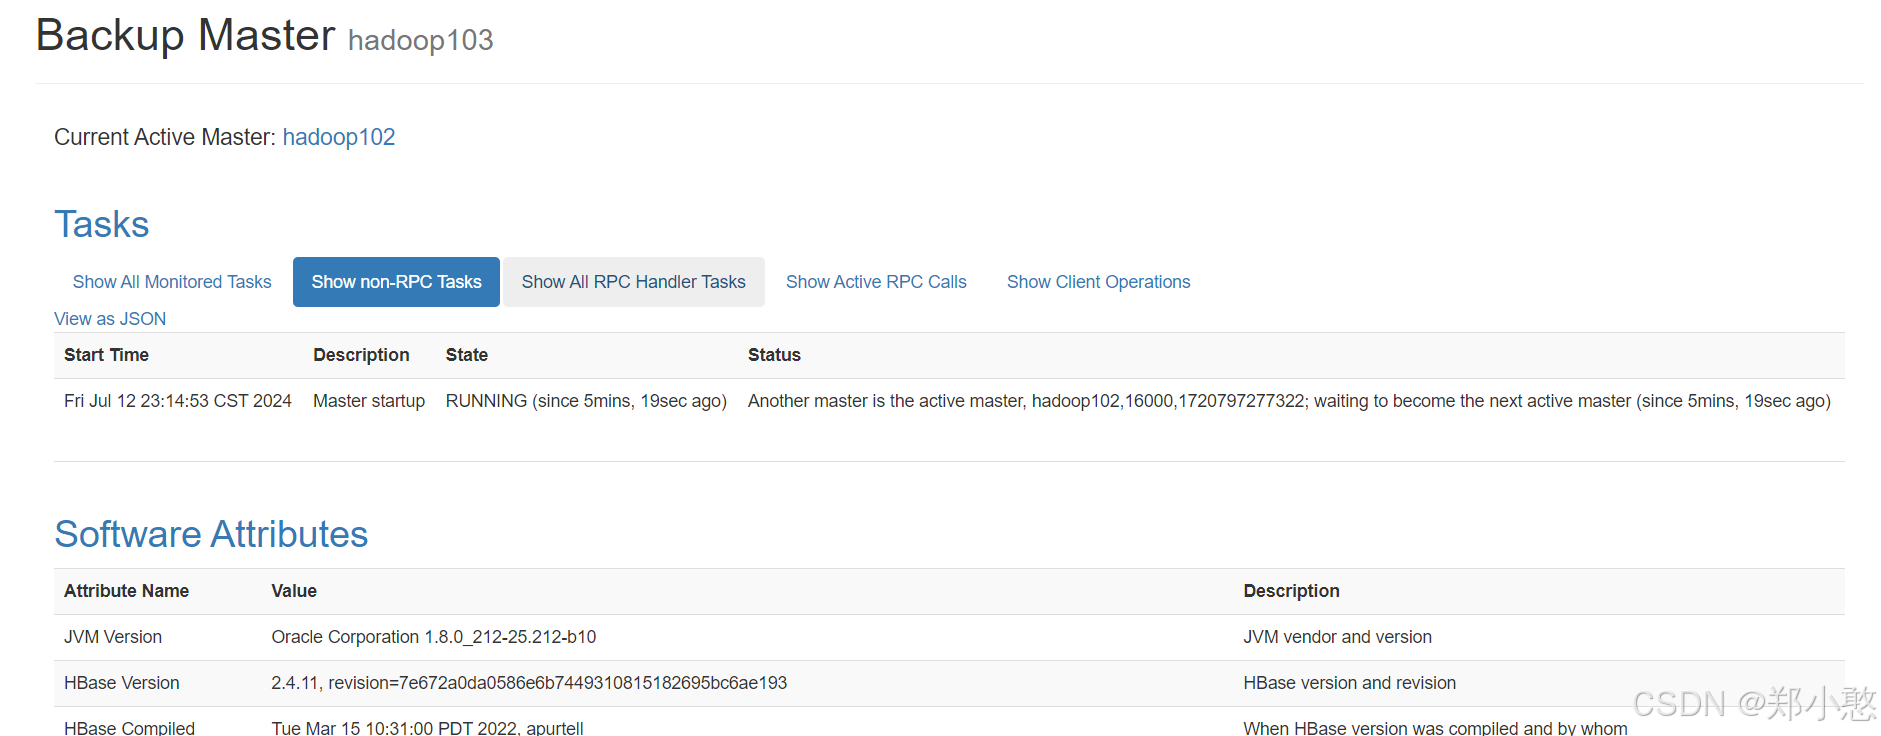Switch to Show All RPC Handler Tasks
Screen dimensions: 1881x736
[x=633, y=282]
